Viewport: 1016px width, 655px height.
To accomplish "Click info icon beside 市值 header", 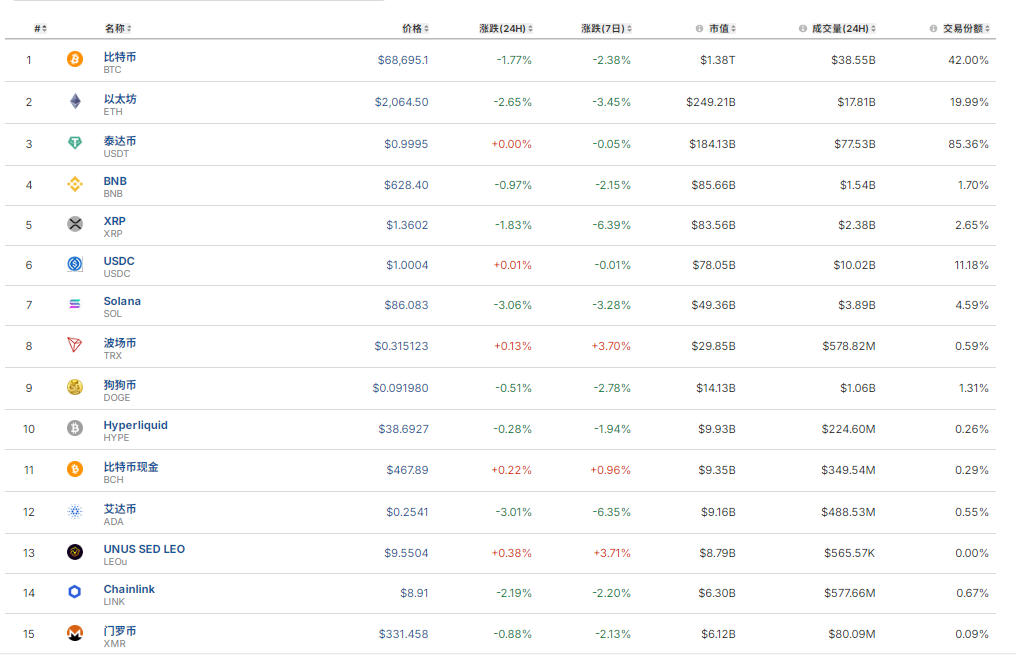I will [x=700, y=28].
